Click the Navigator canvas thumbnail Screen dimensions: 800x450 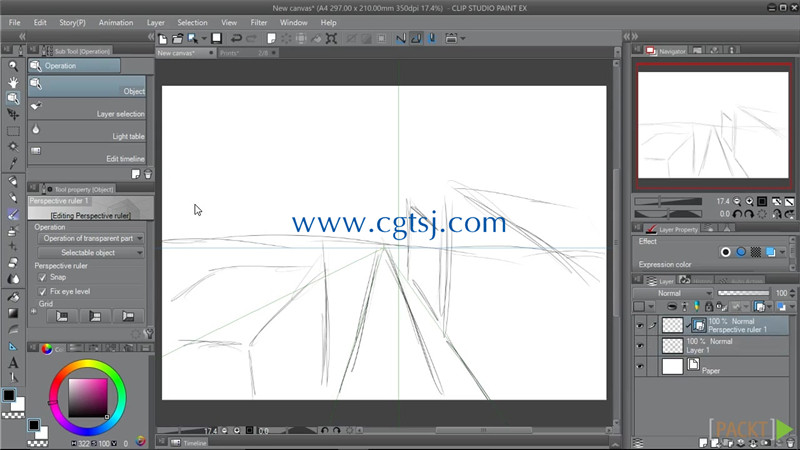pyautogui.click(x=713, y=125)
